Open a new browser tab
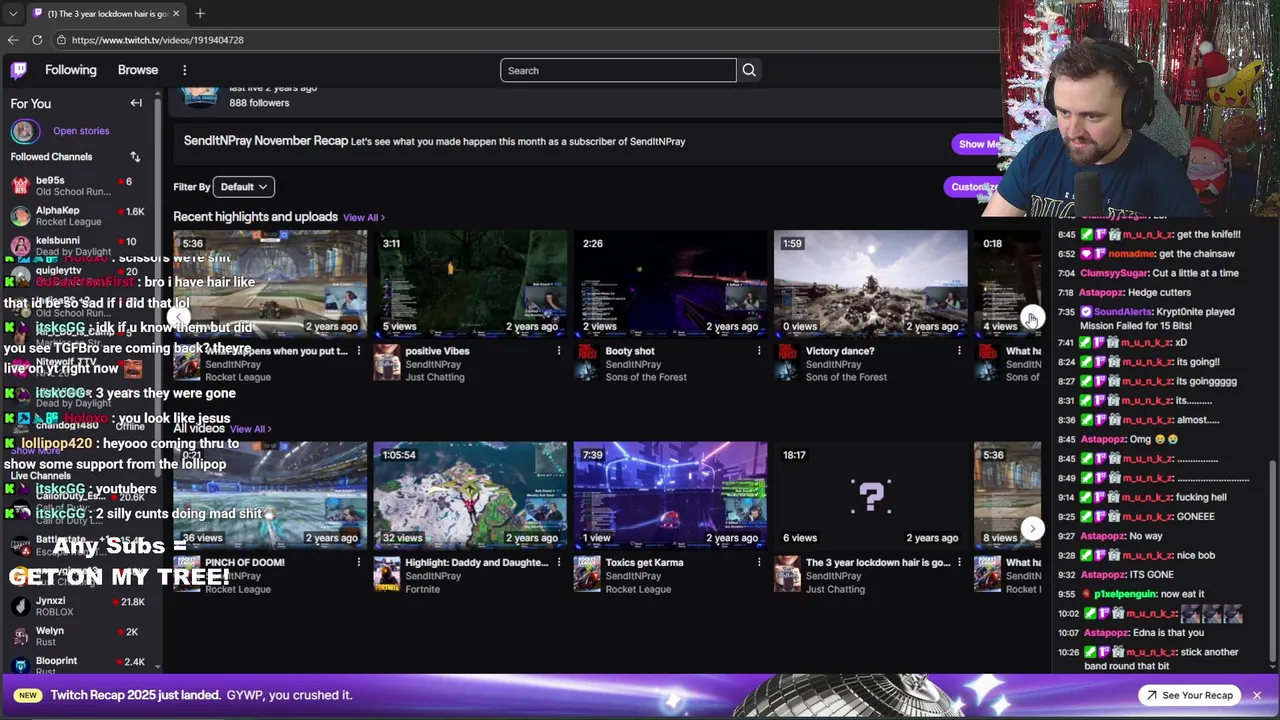The image size is (1280, 720). [200, 13]
